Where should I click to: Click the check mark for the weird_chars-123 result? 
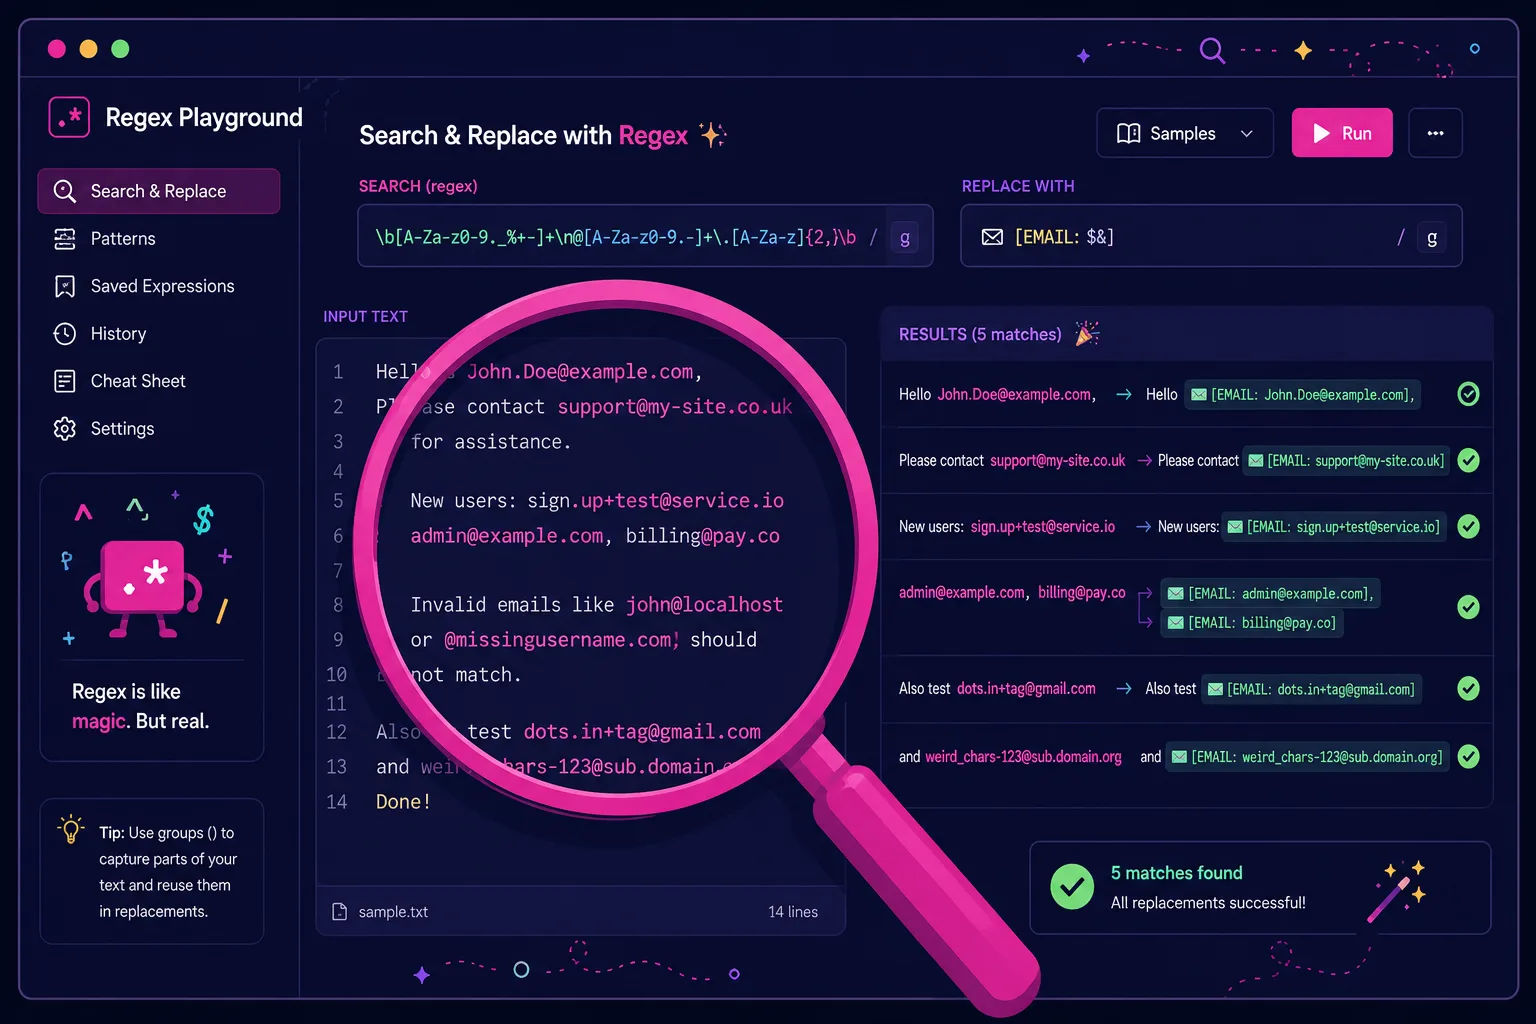pos(1468,756)
